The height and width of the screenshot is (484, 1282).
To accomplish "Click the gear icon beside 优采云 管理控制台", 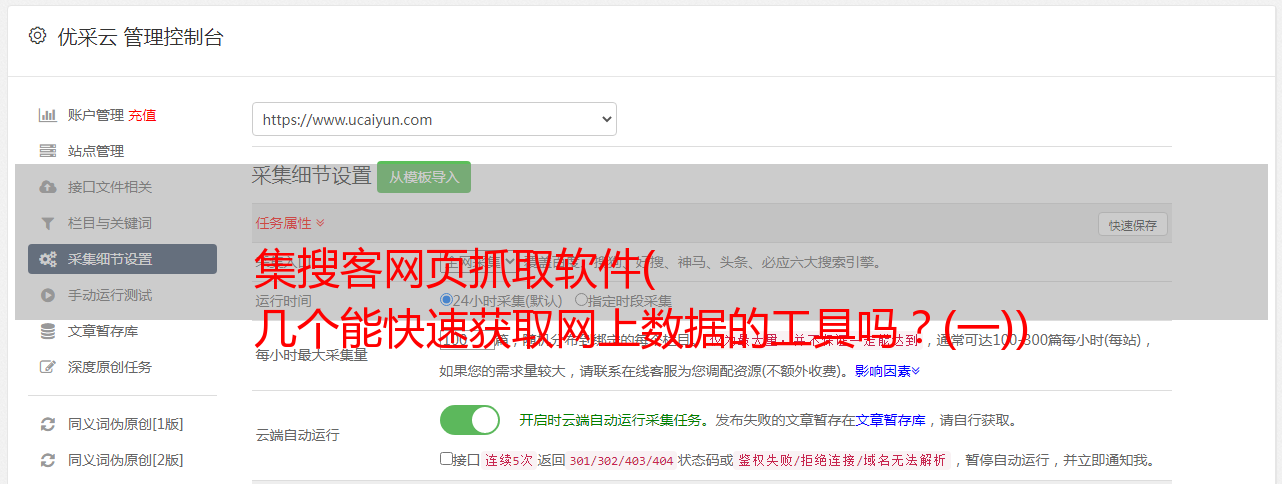I will click(37, 36).
